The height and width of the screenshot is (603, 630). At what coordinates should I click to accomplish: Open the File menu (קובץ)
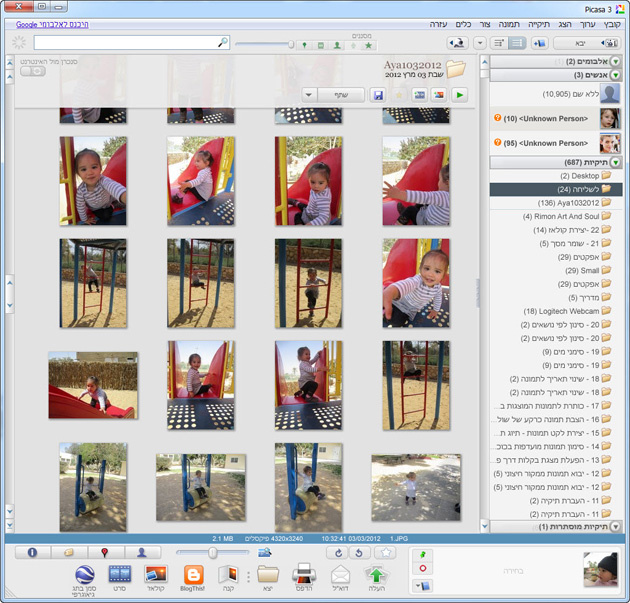click(612, 25)
